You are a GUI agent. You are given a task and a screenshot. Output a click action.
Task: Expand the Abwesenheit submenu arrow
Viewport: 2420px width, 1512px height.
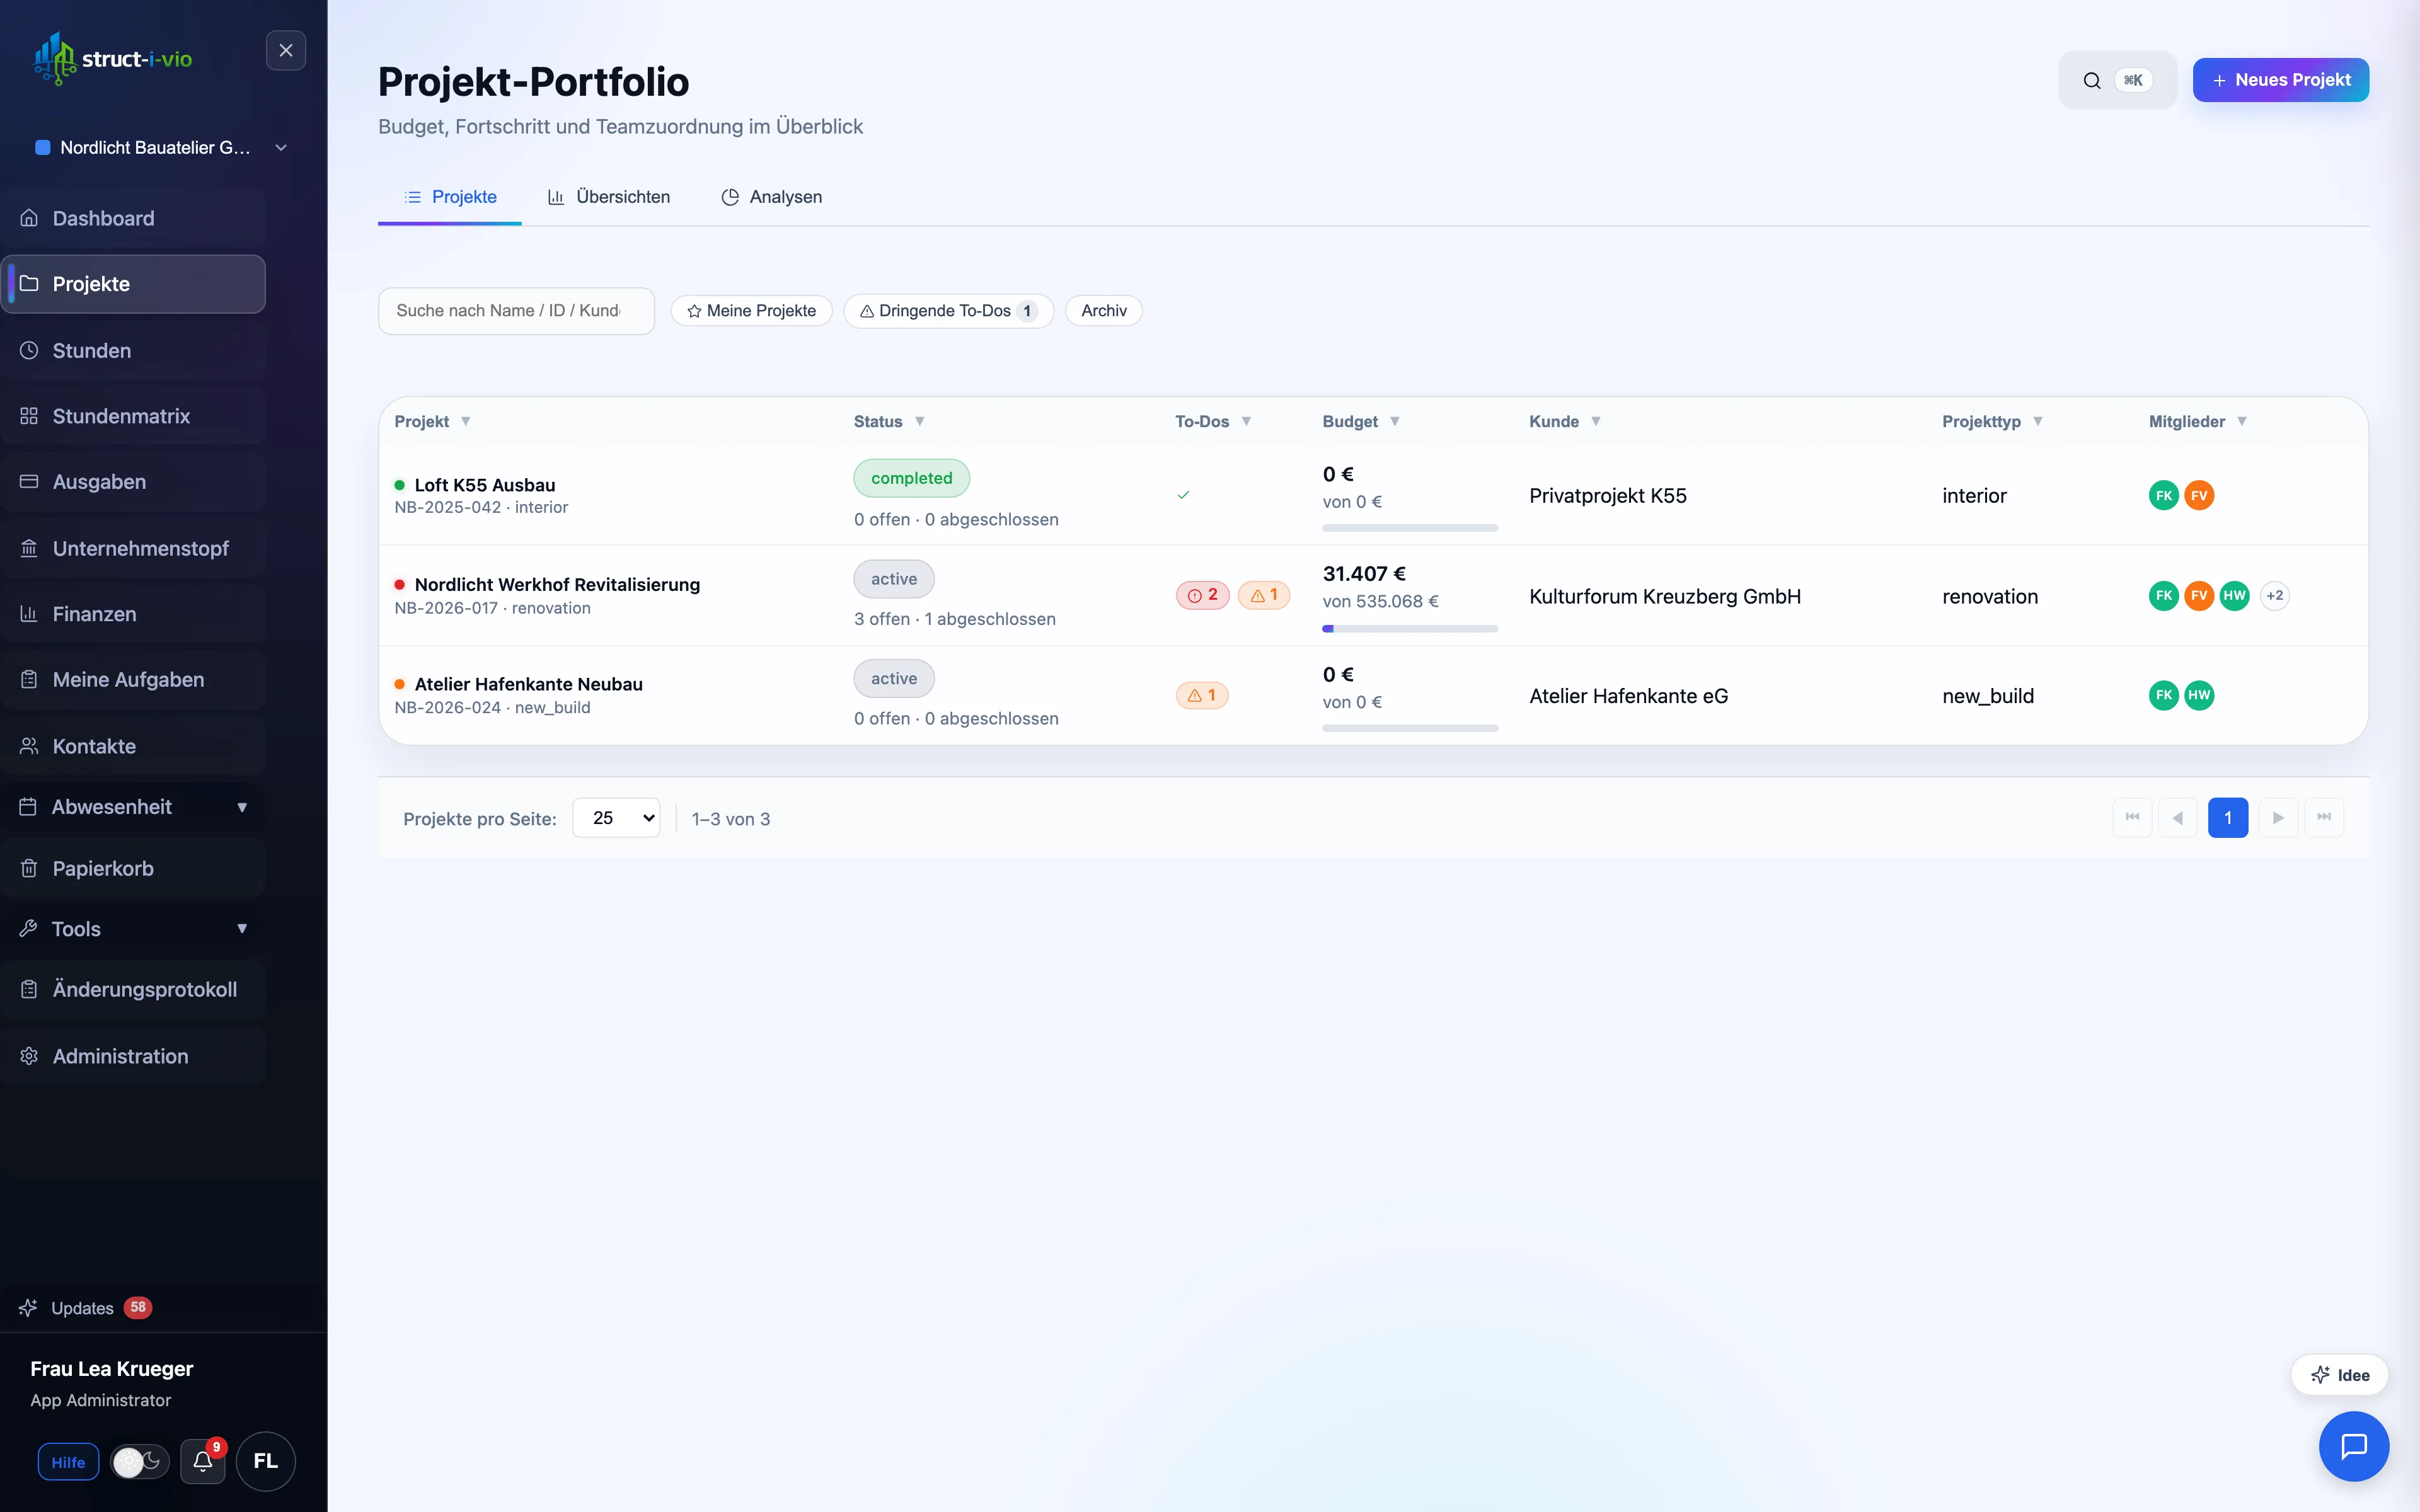coord(242,807)
